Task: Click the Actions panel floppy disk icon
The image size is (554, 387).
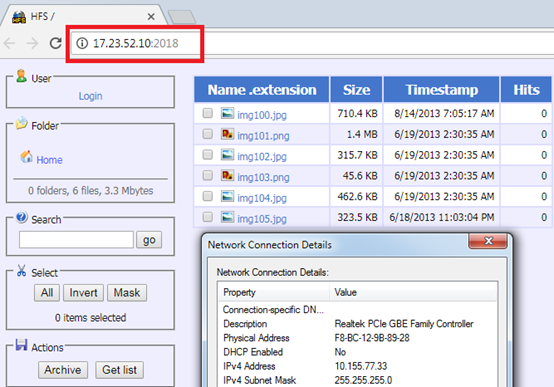Action: pos(21,345)
